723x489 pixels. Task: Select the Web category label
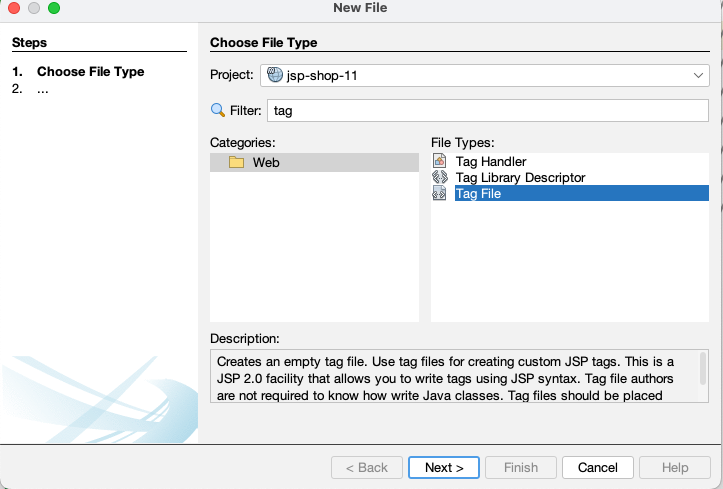(266, 162)
